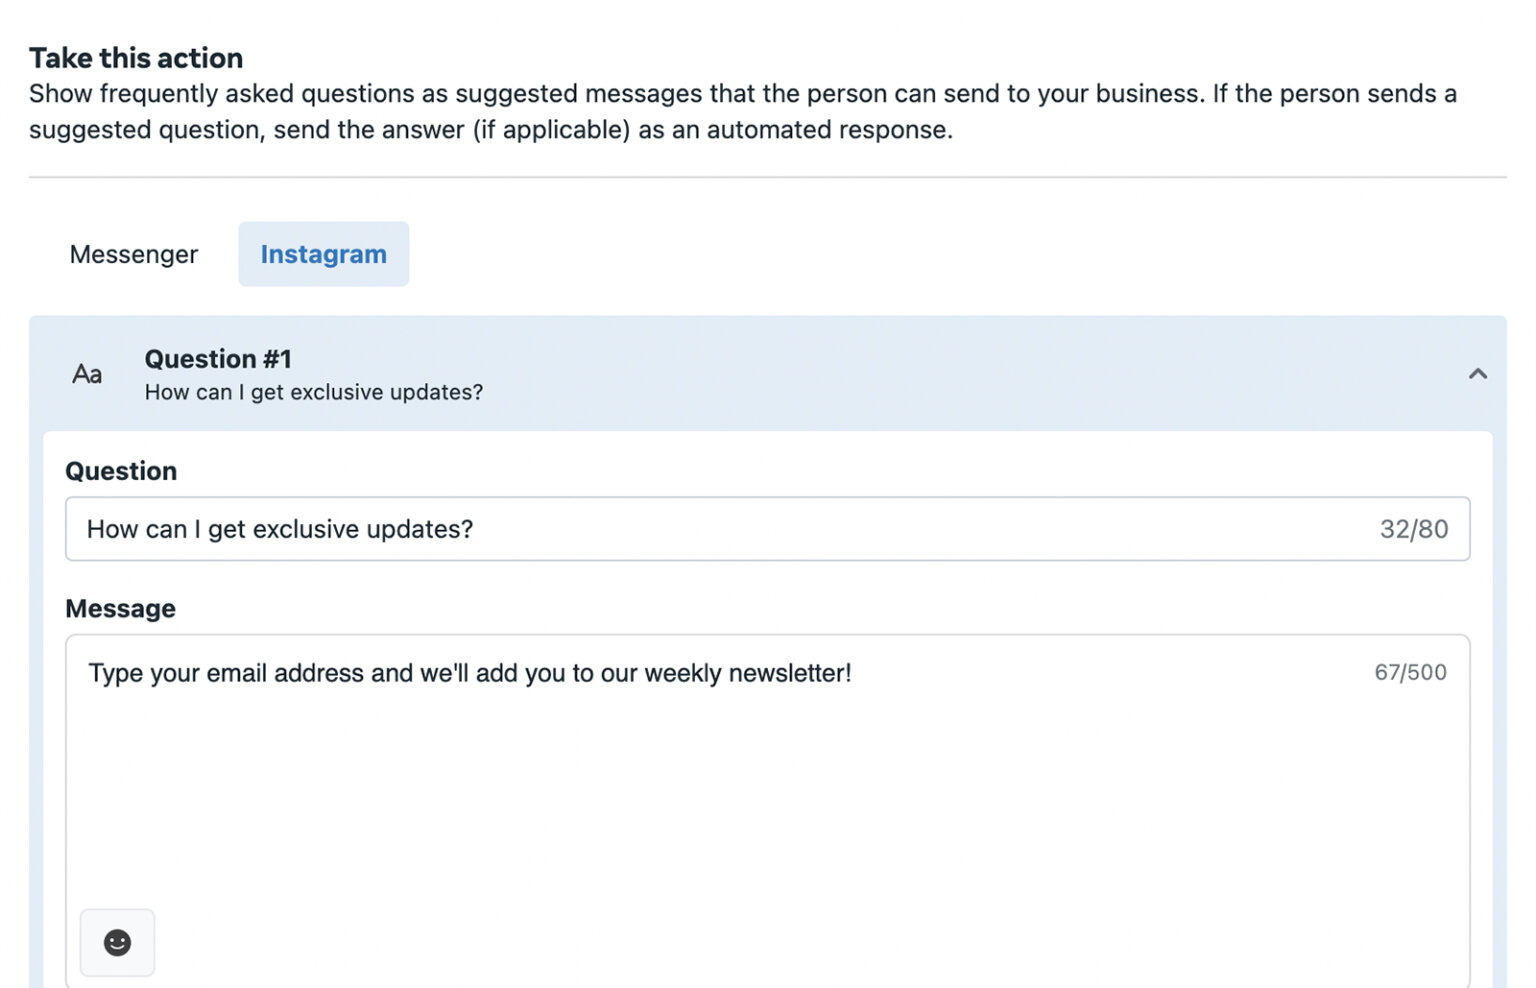
Task: Click the bold "Message" field label
Action: (120, 609)
